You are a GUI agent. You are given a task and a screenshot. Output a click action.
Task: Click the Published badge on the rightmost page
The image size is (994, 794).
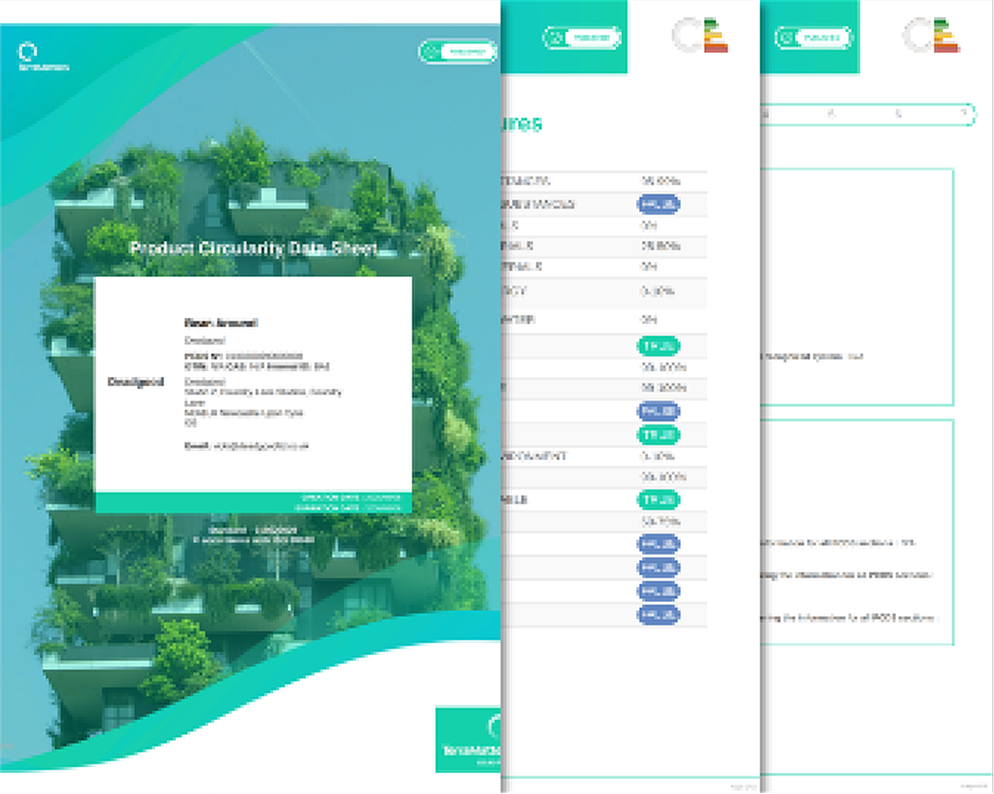(813, 38)
